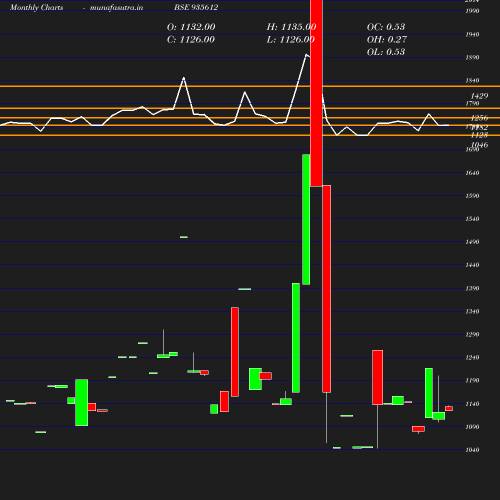Select the "OL: 0.53" reading
The width and height of the screenshot is (500, 500).
(x=386, y=52)
